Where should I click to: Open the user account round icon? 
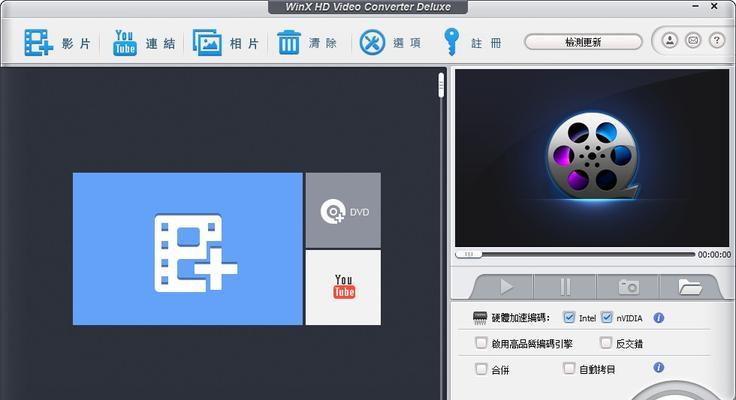(670, 40)
